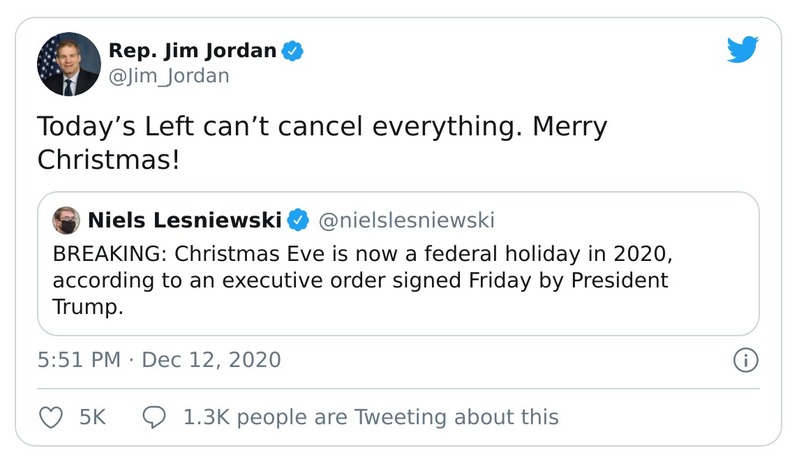Open the 5:51 PM · Dec 12, 2020 timestamp
The width and height of the screenshot is (799, 464).
pos(159,360)
